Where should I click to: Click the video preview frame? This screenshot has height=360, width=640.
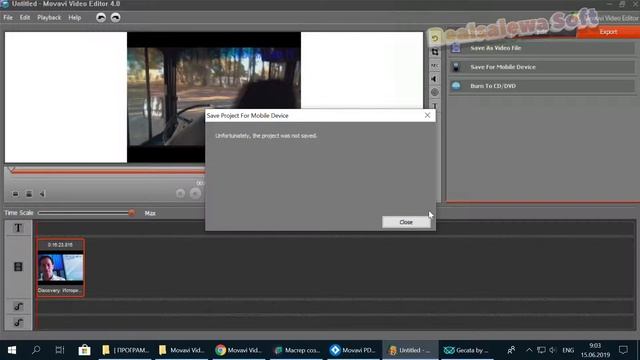coord(213,97)
